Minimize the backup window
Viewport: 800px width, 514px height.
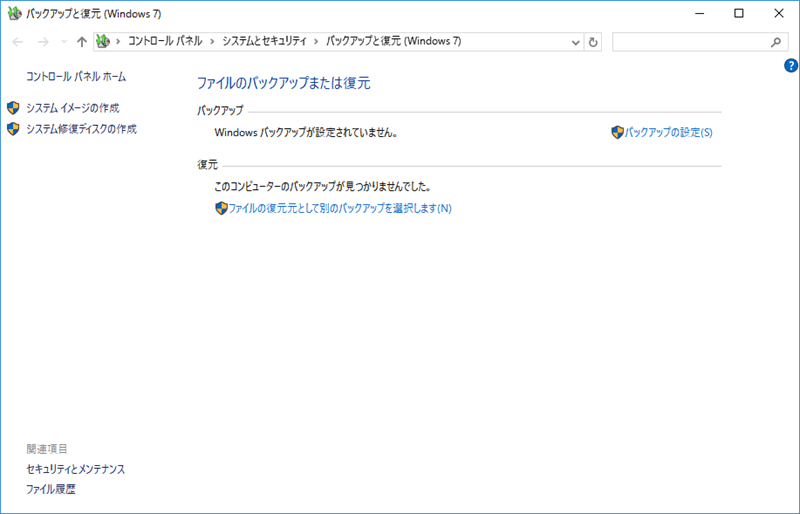(x=700, y=14)
